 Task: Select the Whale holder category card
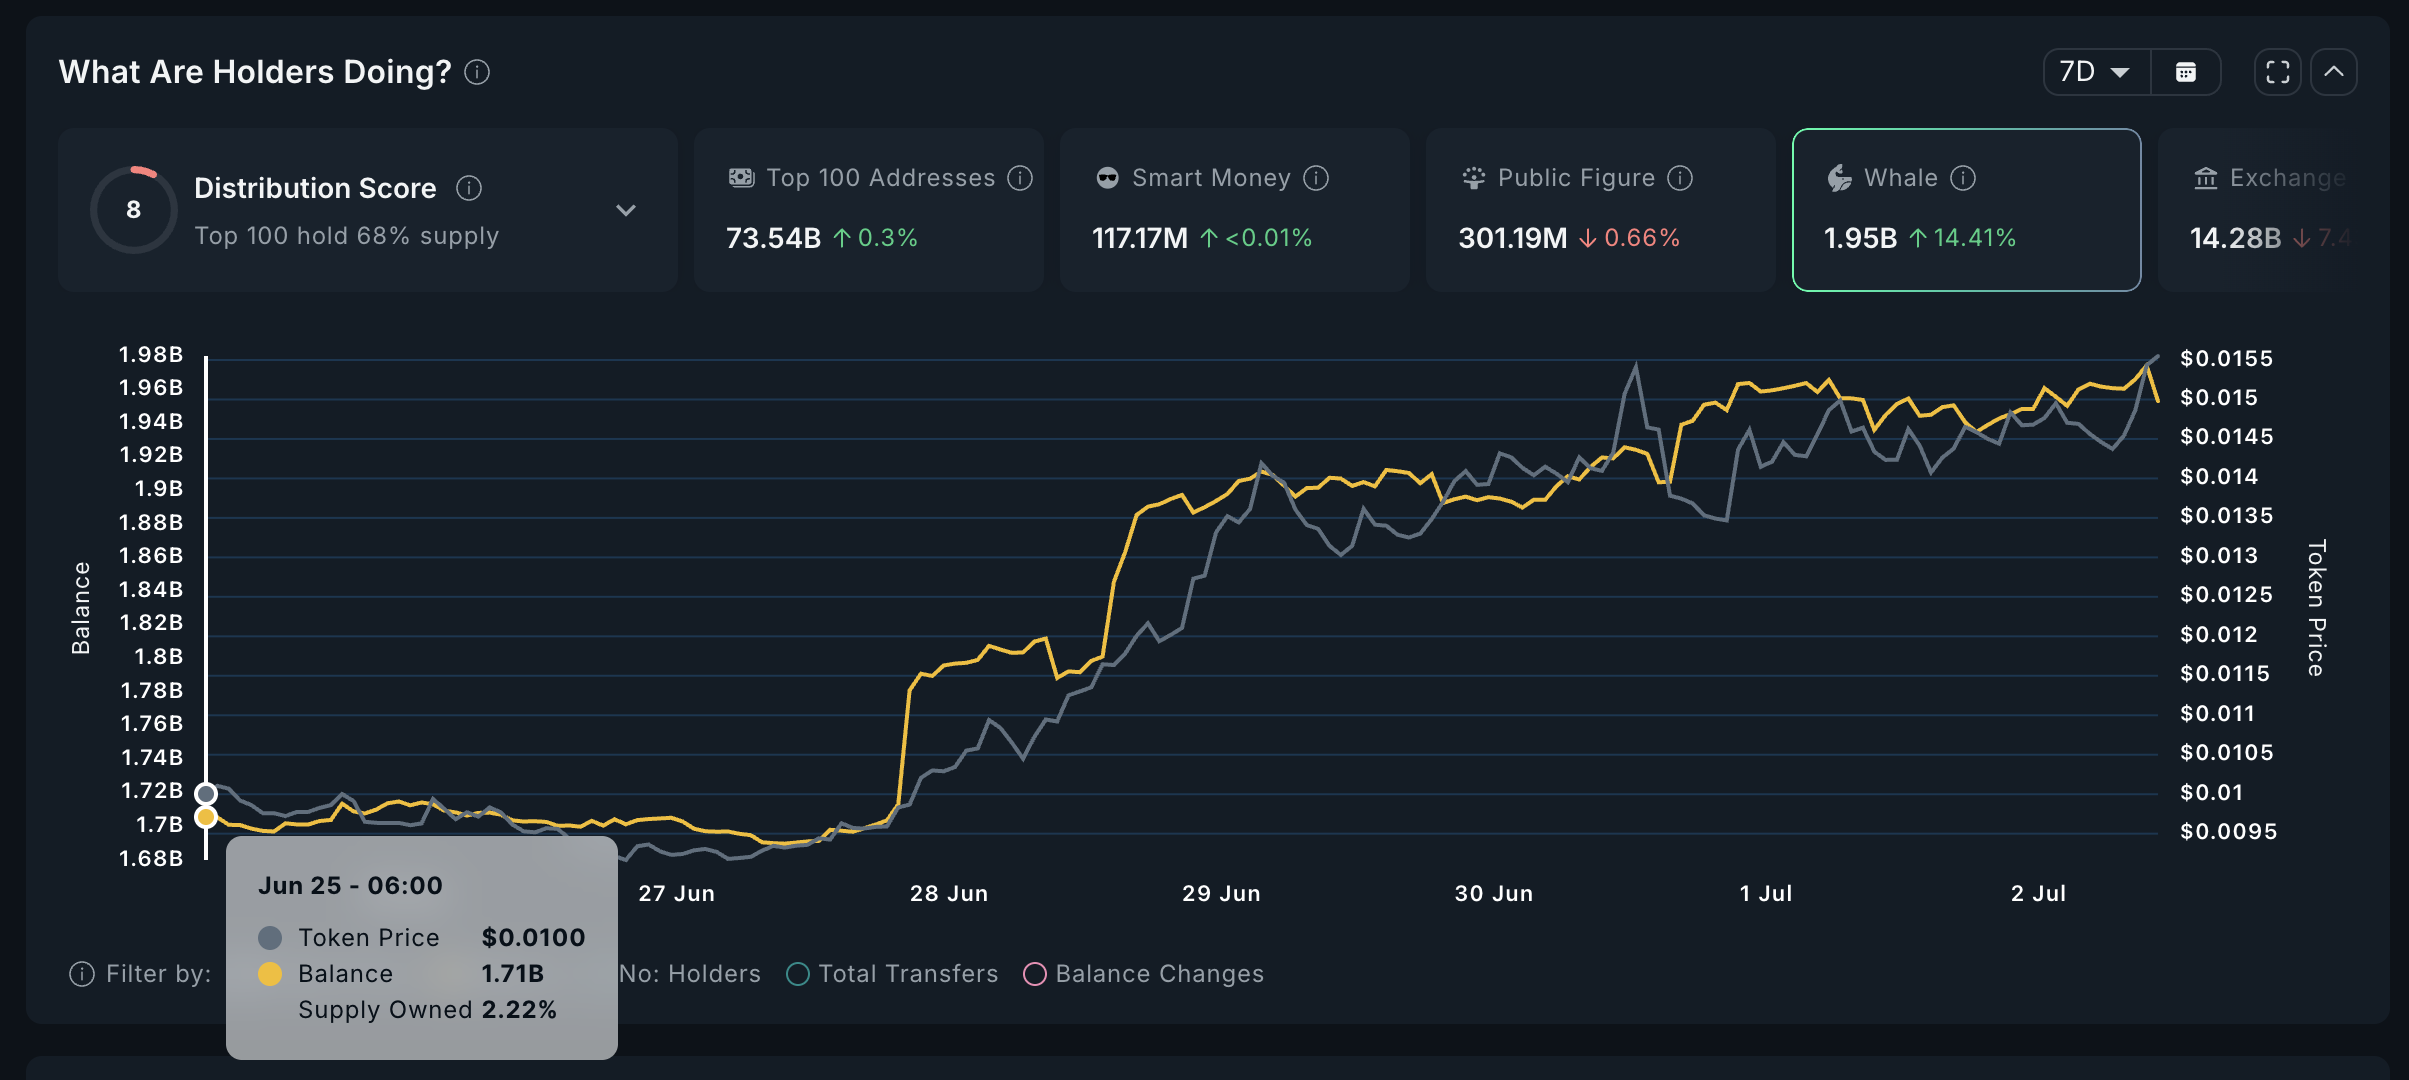pyautogui.click(x=1965, y=210)
